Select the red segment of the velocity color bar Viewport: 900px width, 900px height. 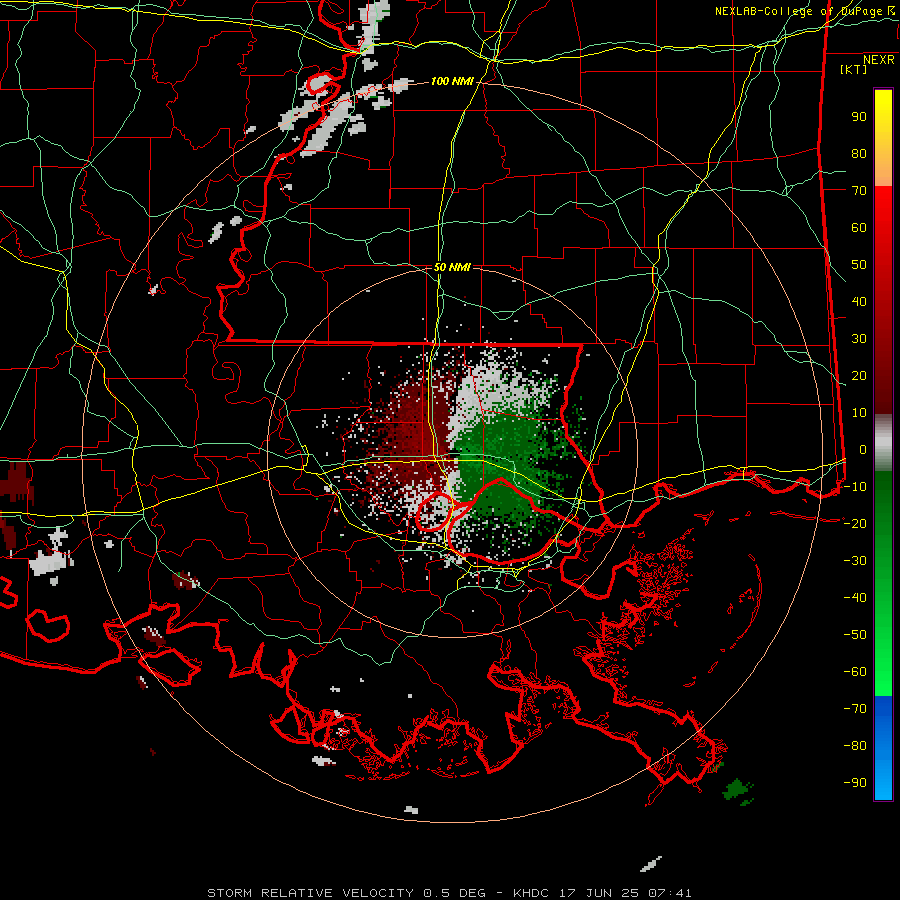click(x=883, y=300)
